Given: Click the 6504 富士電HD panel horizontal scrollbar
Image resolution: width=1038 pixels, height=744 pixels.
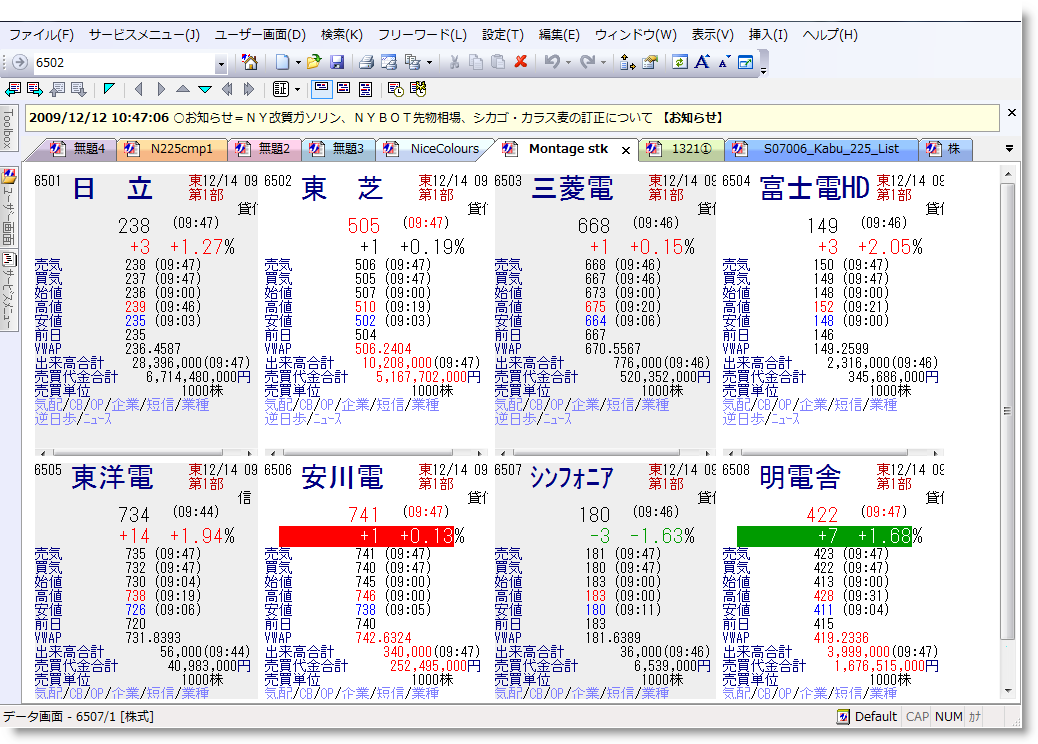Looking at the screenshot, I should [833, 453].
